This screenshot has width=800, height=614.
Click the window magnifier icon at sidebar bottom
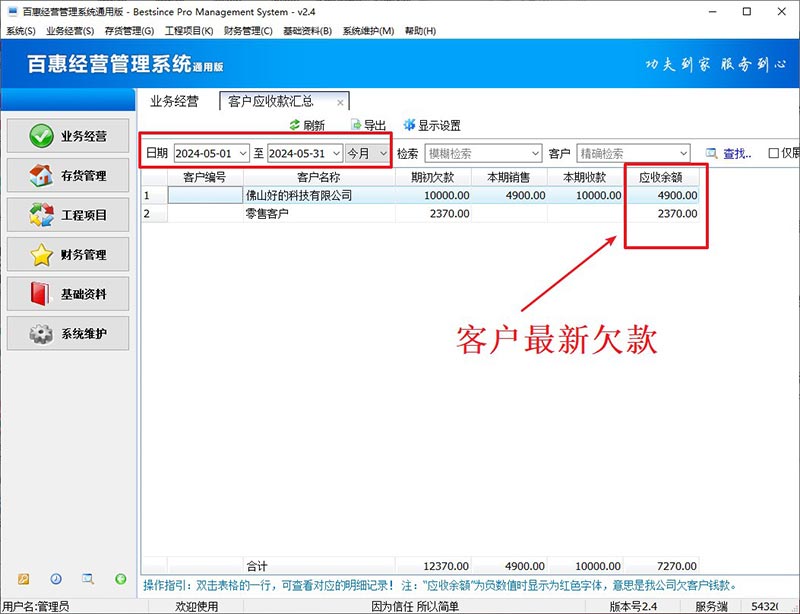point(88,579)
